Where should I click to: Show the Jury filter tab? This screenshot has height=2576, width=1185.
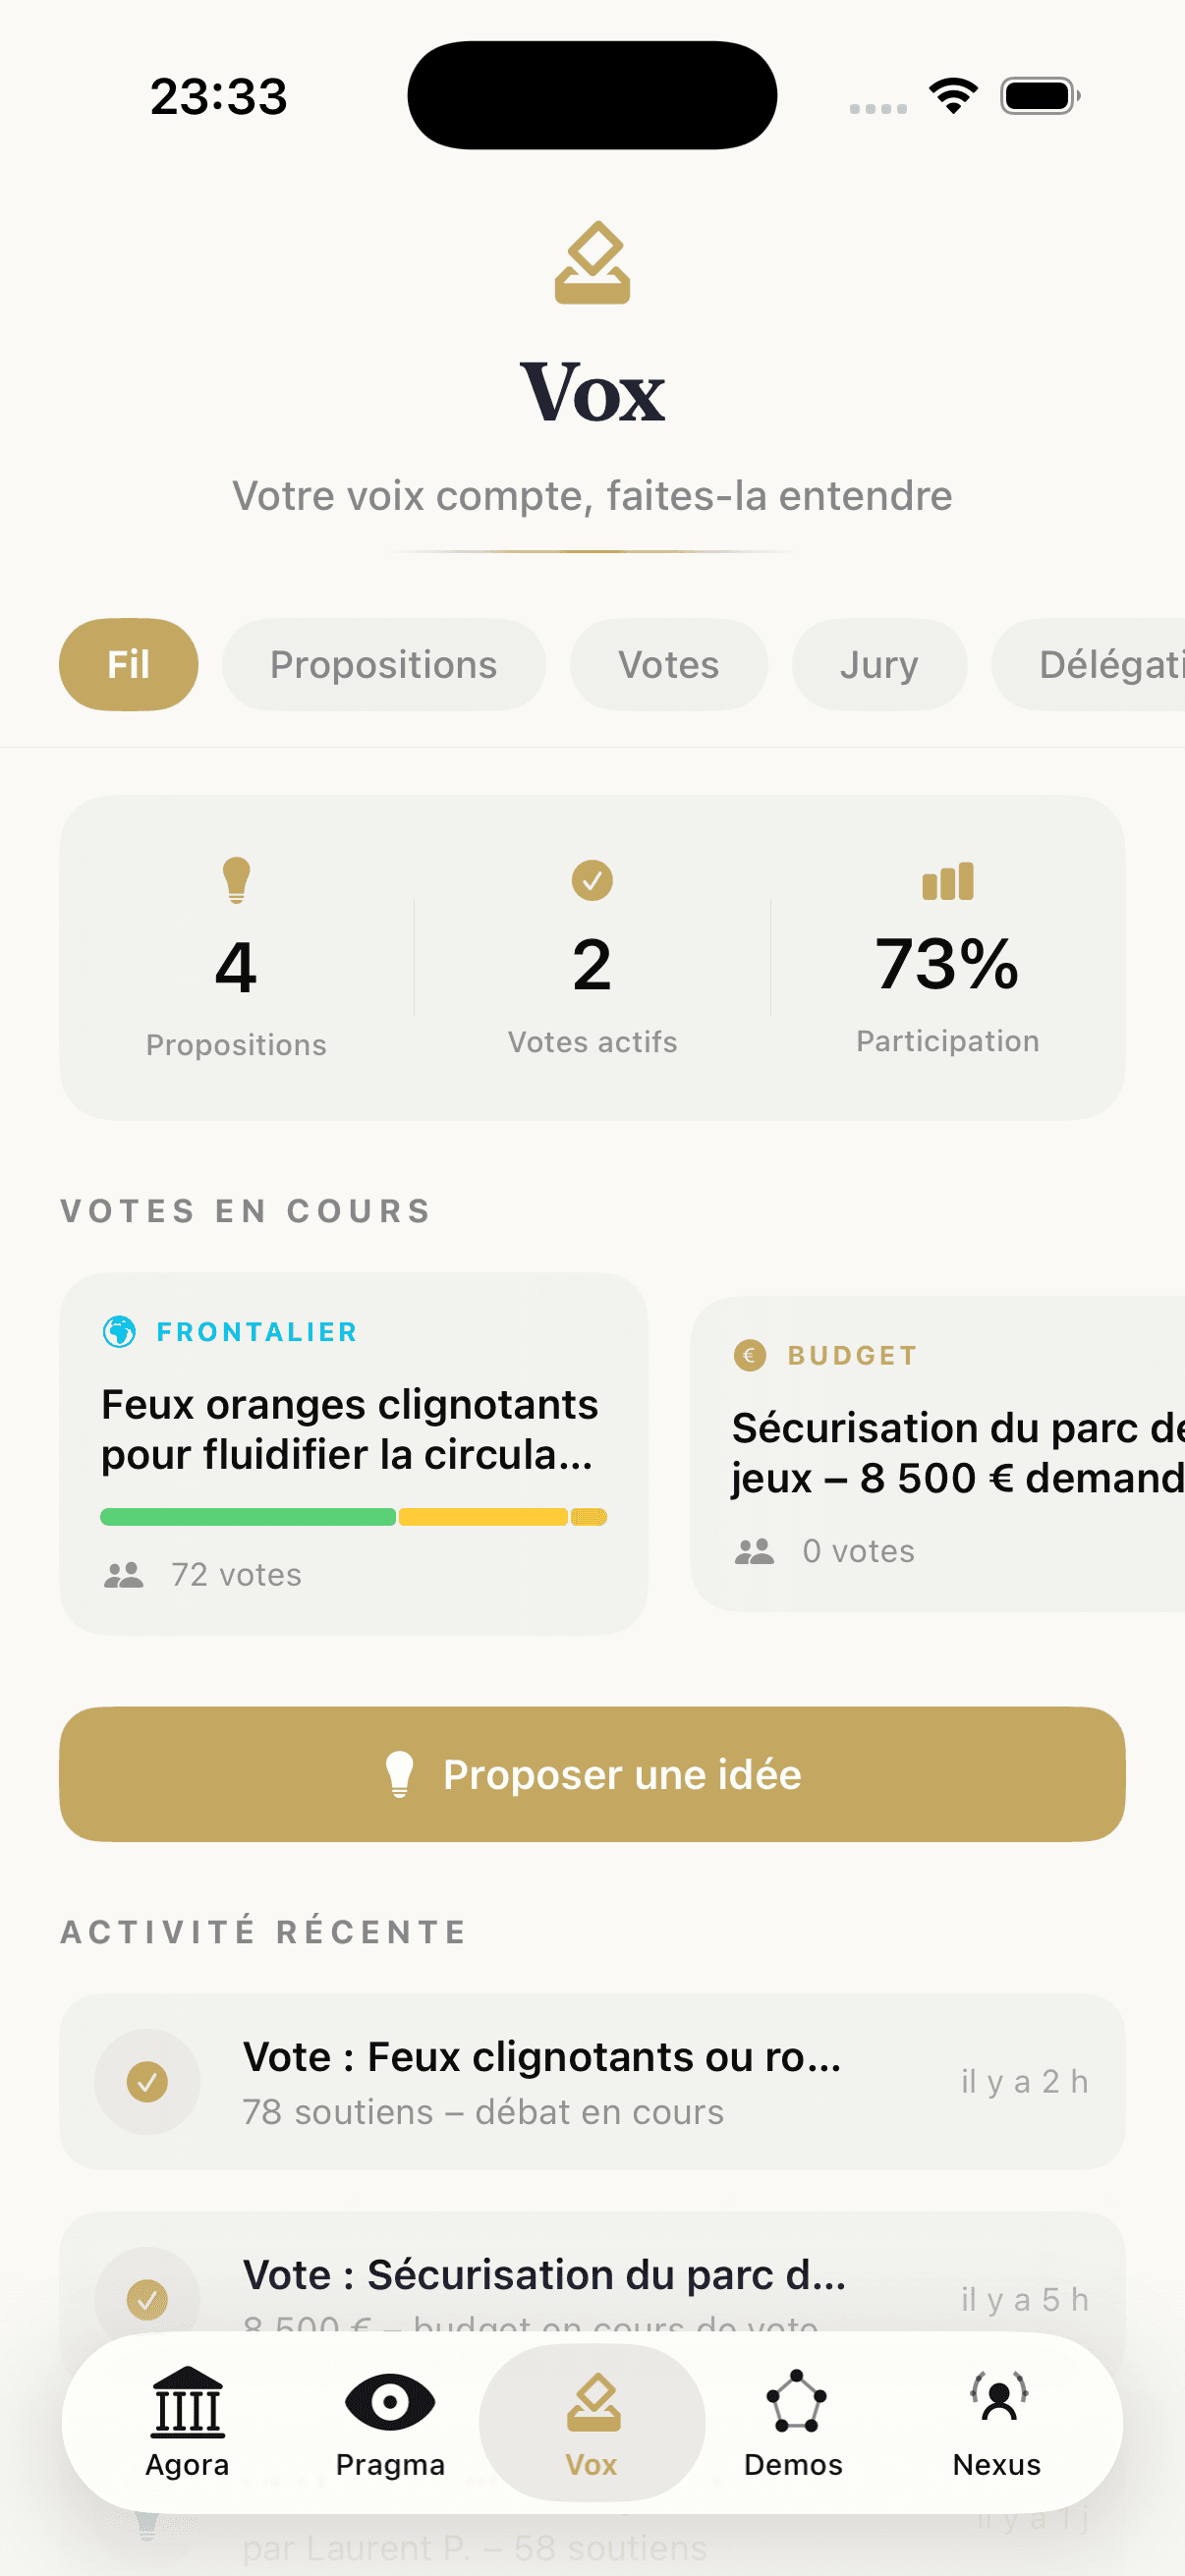pyautogui.click(x=879, y=665)
